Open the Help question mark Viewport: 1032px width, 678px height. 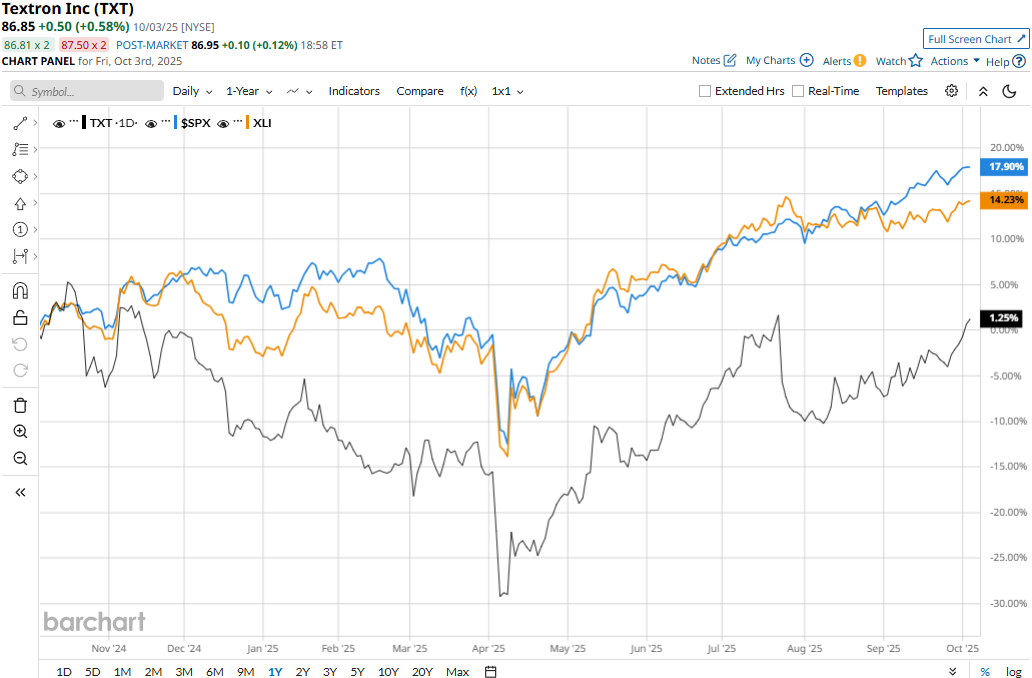(1019, 61)
